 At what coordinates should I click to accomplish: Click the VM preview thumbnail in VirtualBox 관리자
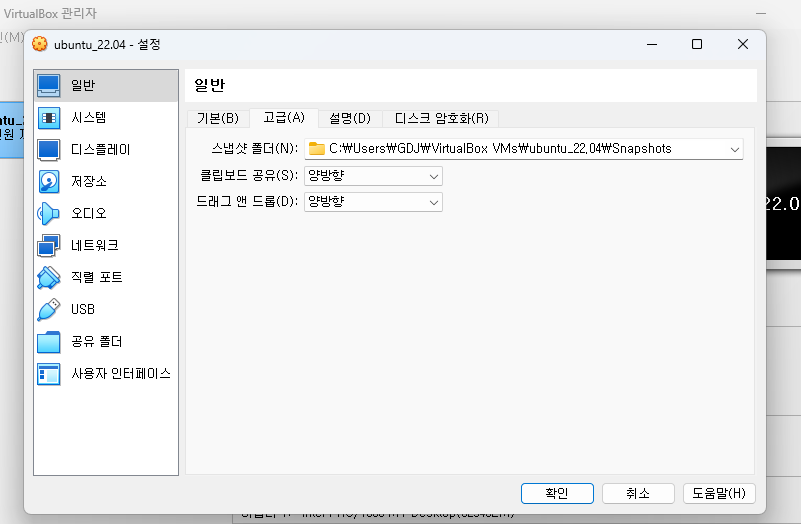point(784,204)
